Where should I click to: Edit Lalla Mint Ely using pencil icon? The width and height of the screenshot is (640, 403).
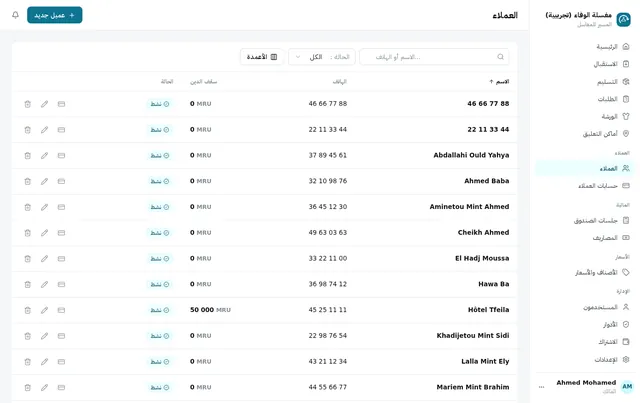pyautogui.click(x=44, y=362)
